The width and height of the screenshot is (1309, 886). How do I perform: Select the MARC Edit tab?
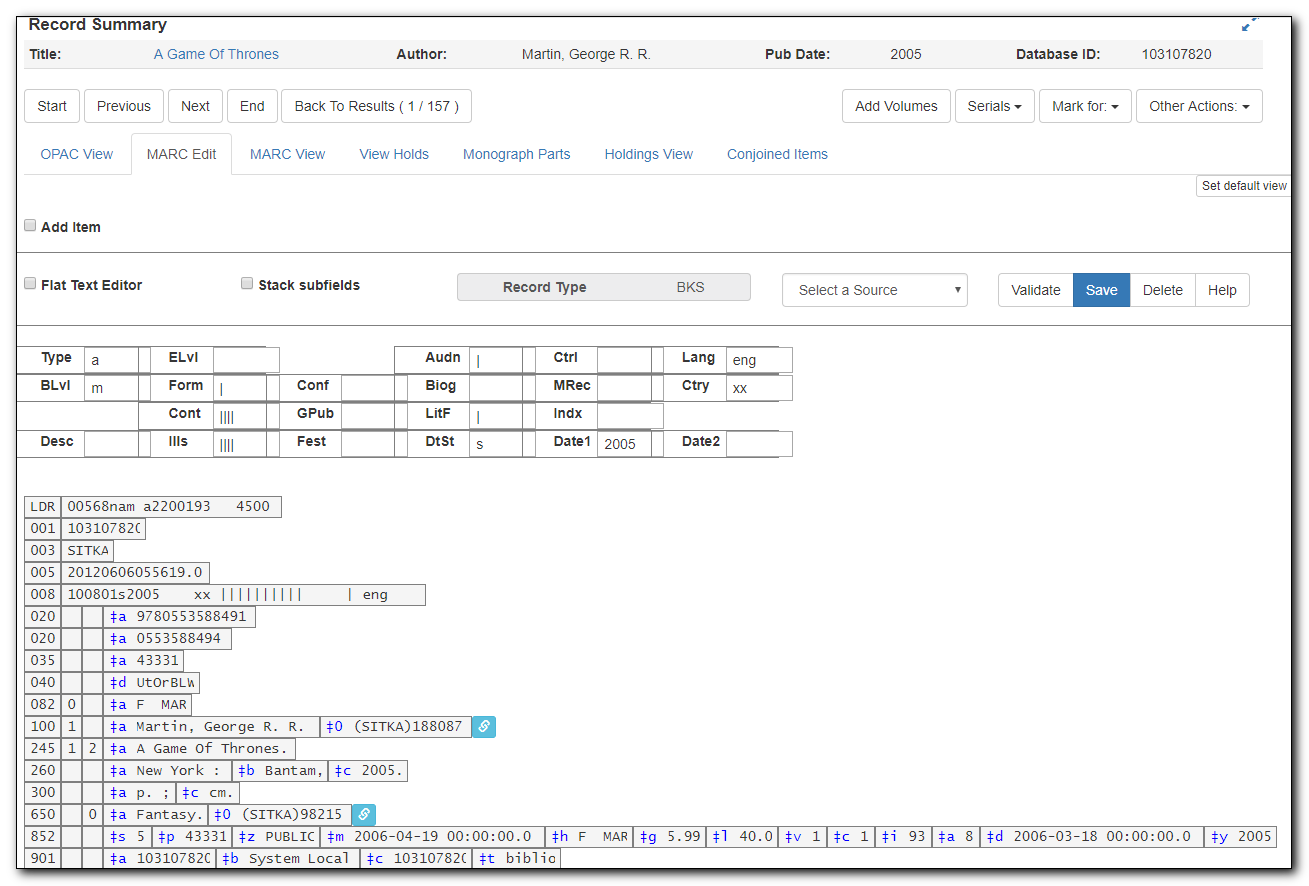pyautogui.click(x=181, y=154)
